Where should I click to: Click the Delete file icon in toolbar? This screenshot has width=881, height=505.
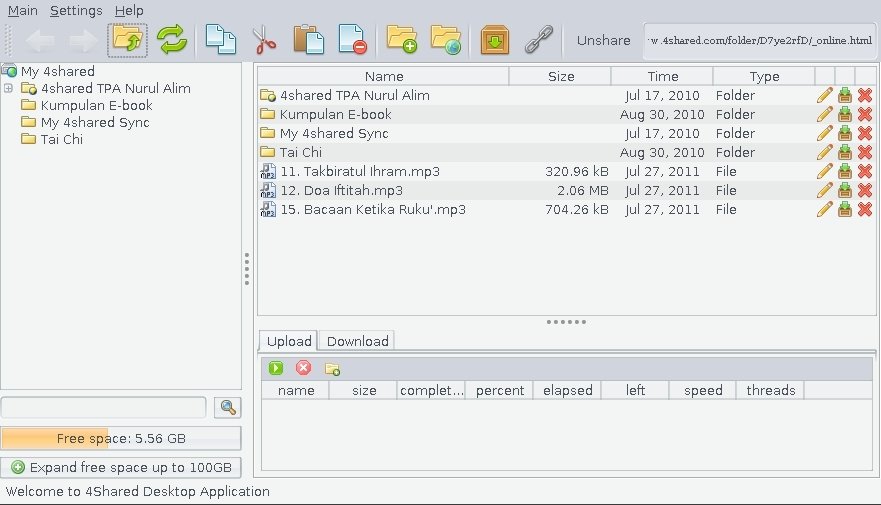[x=352, y=39]
